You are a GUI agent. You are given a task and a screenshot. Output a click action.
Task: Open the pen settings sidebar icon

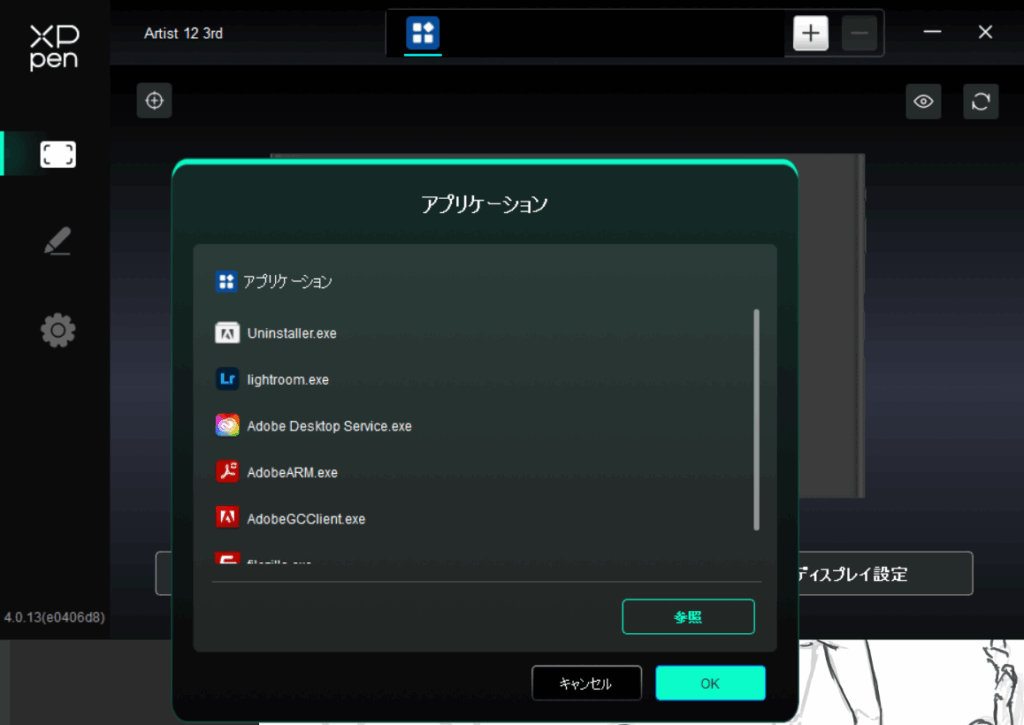(x=57, y=242)
